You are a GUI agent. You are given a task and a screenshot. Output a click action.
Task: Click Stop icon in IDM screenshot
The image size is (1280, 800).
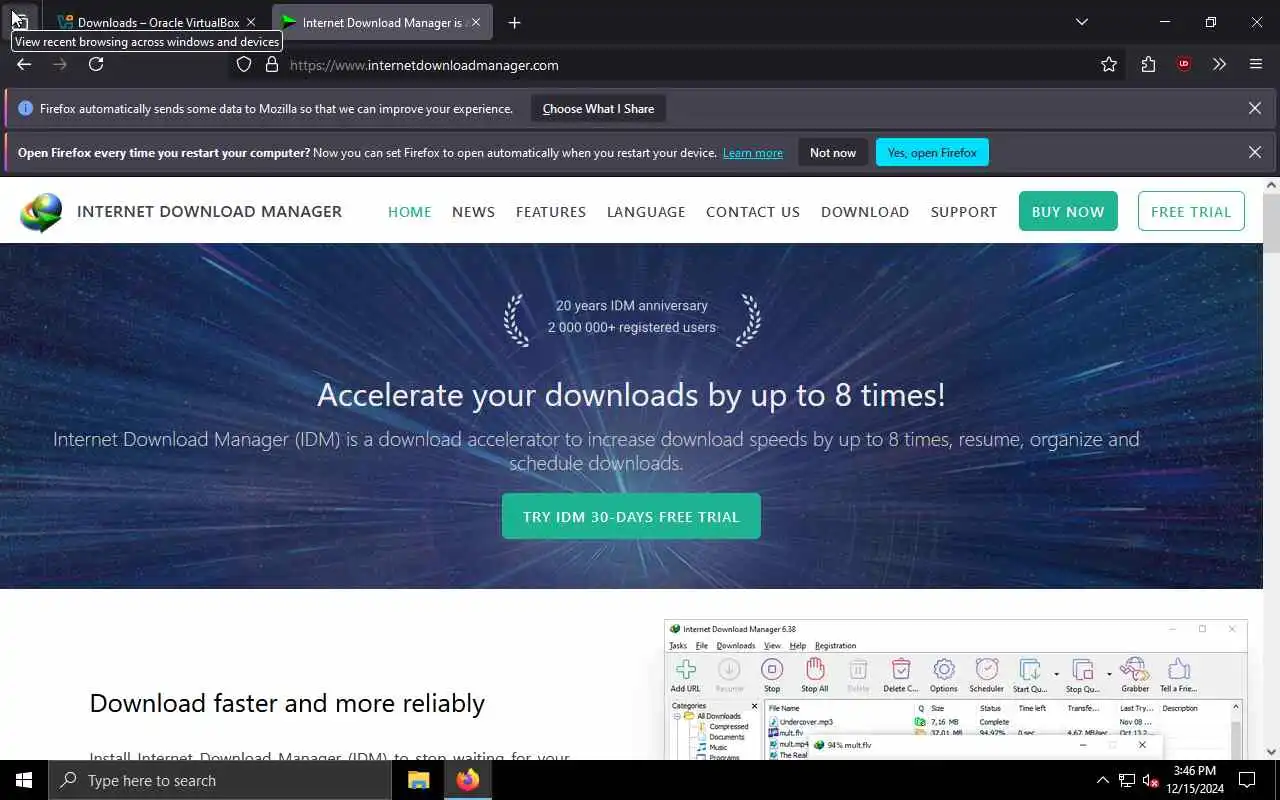point(772,675)
